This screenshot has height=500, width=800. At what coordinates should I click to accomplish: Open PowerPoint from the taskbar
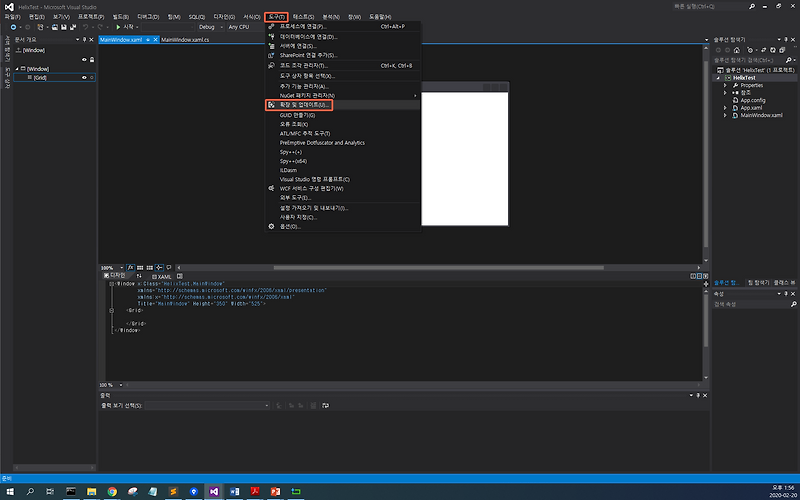(276, 492)
